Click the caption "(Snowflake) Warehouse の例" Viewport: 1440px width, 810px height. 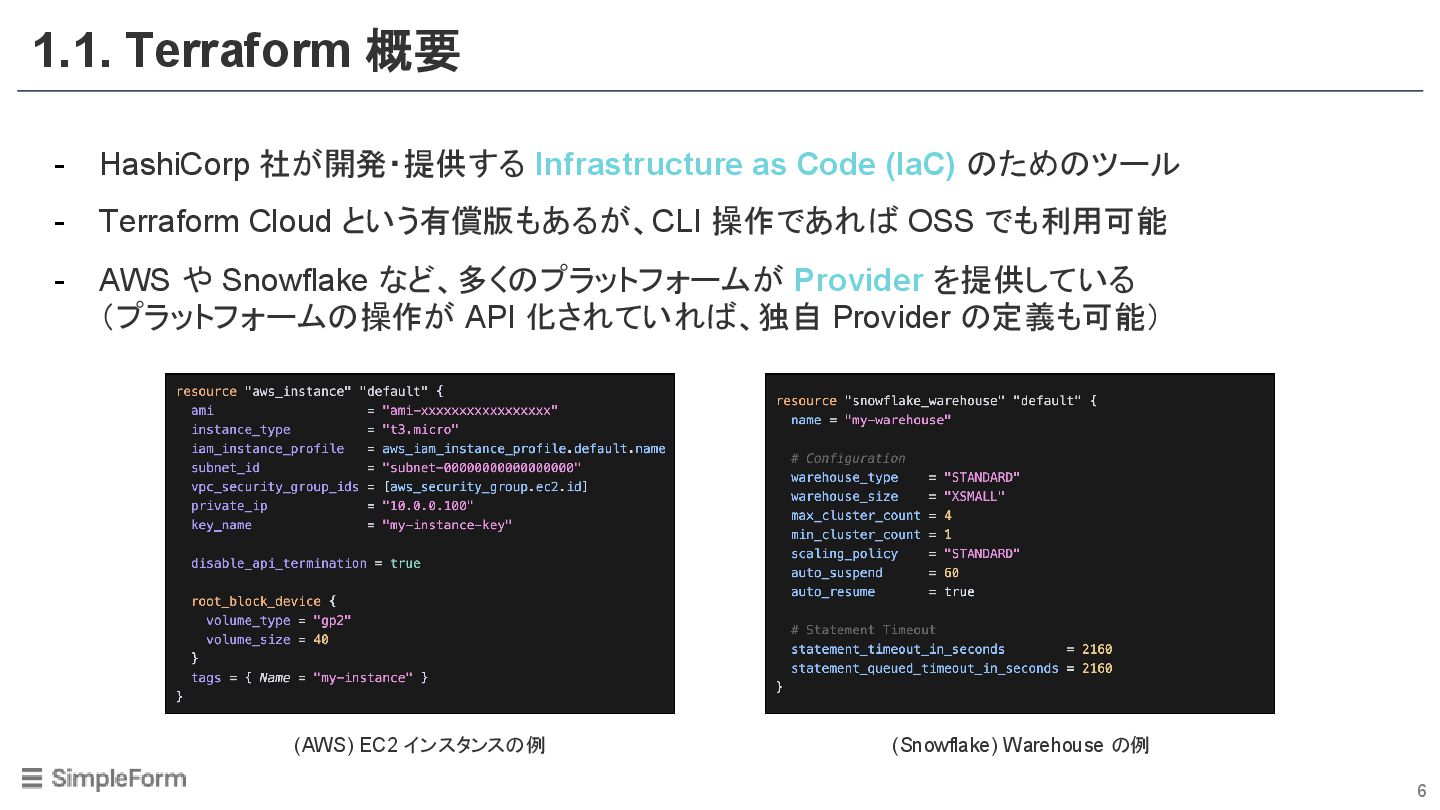coord(1020,746)
